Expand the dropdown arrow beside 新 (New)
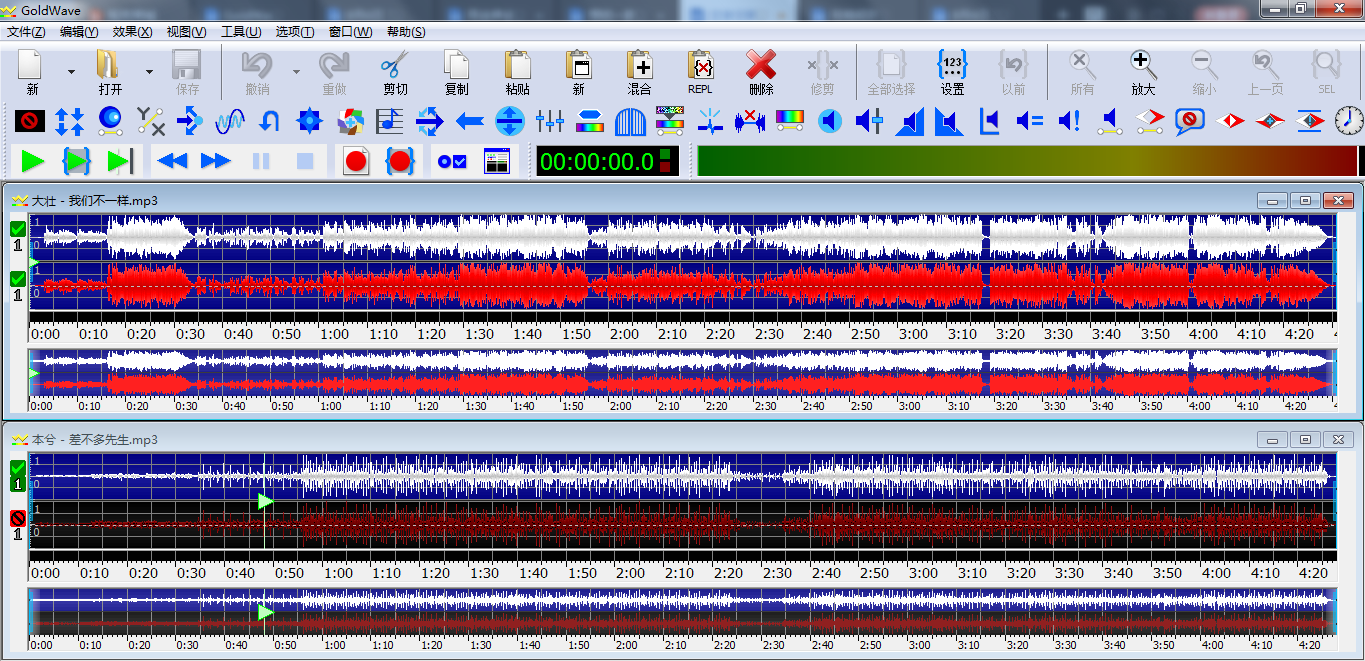 coord(71,72)
